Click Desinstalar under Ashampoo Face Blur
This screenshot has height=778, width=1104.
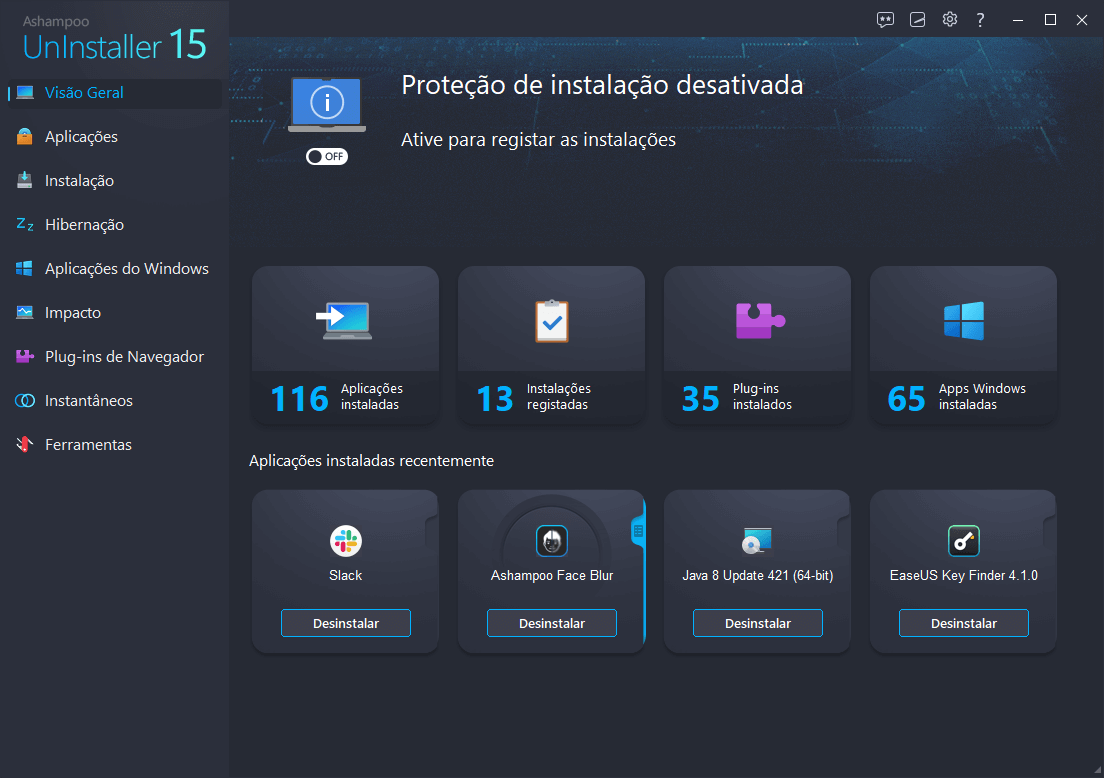[552, 623]
